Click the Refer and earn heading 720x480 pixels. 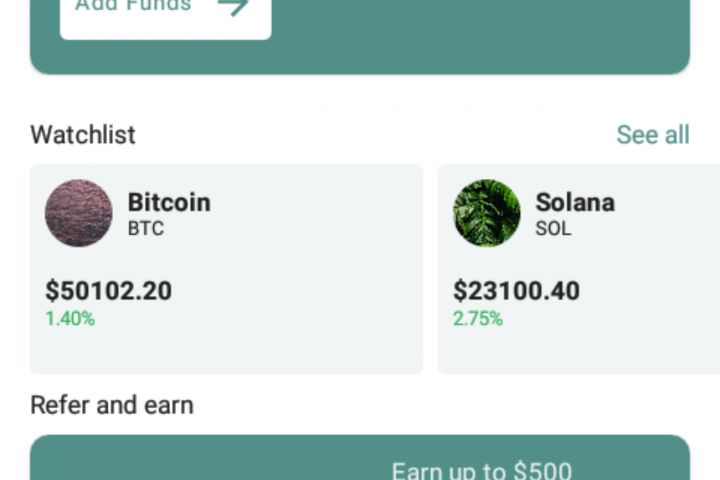[112, 405]
